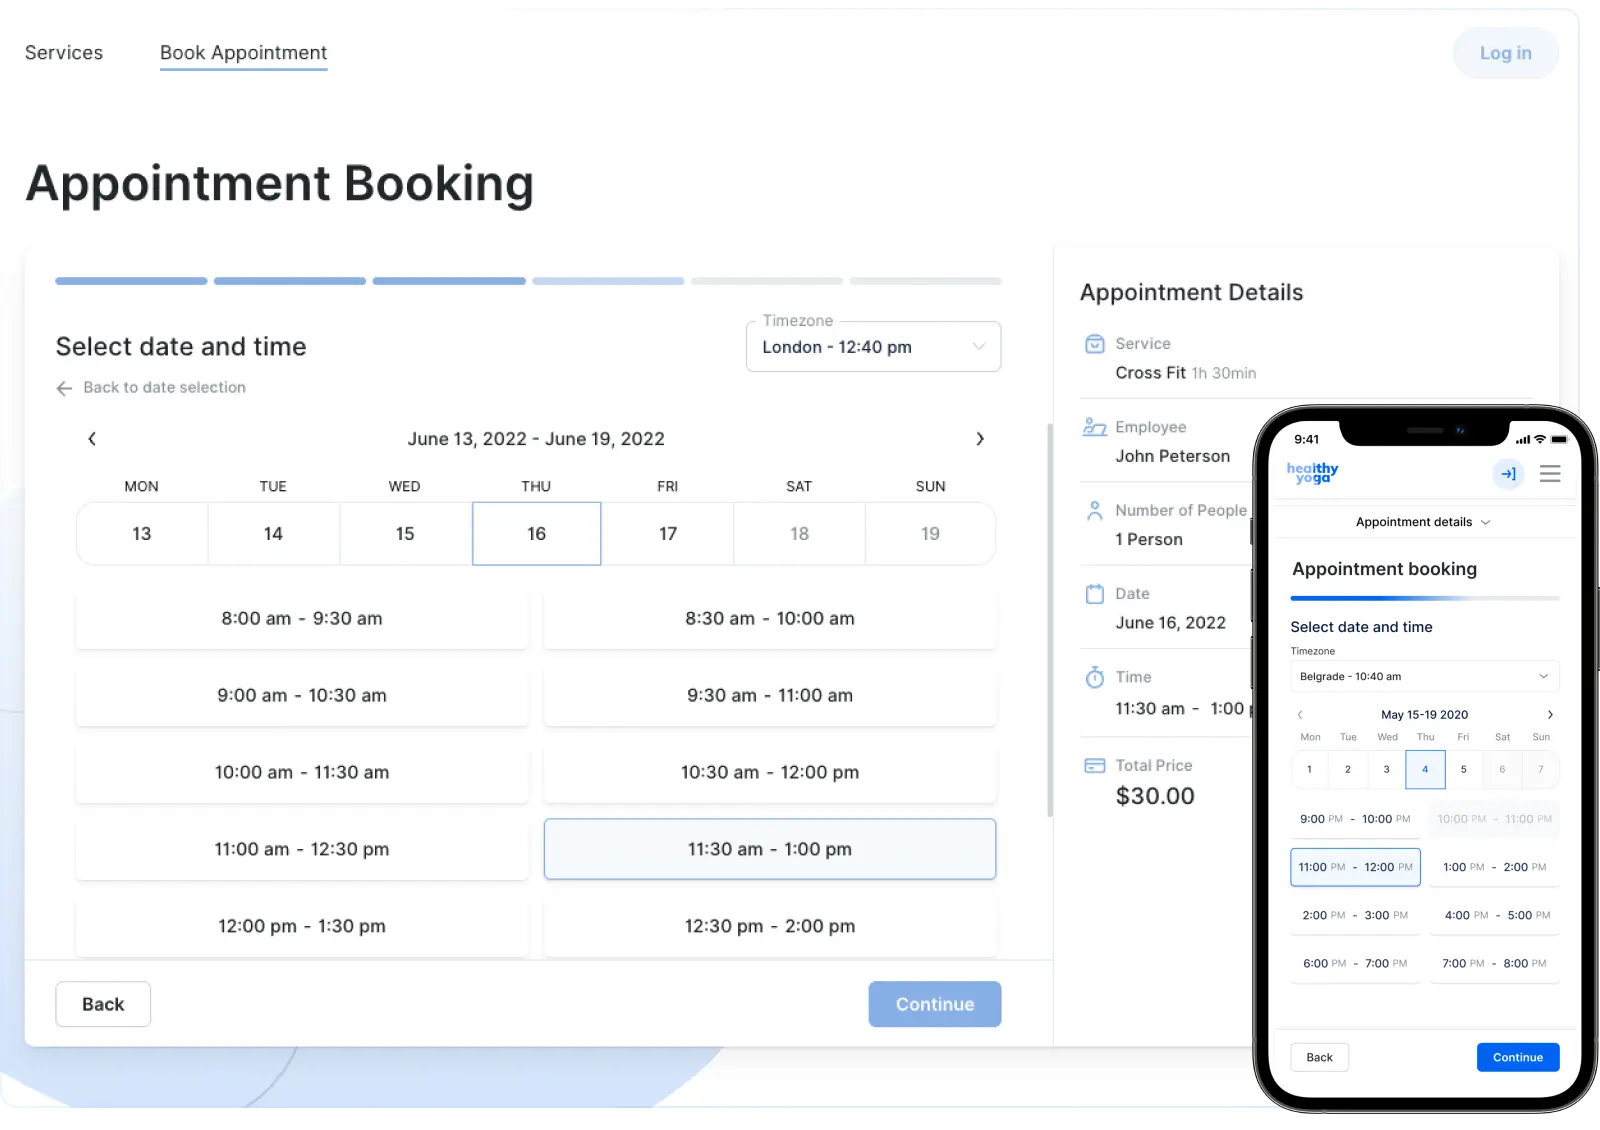
Task: Click the next week chevron on the calendar
Action: tap(980, 438)
